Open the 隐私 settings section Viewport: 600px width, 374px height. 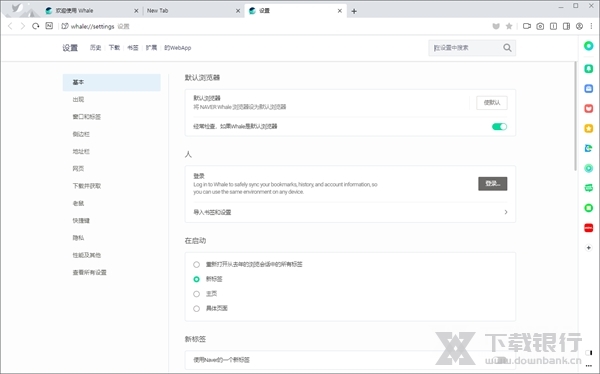tap(78, 238)
